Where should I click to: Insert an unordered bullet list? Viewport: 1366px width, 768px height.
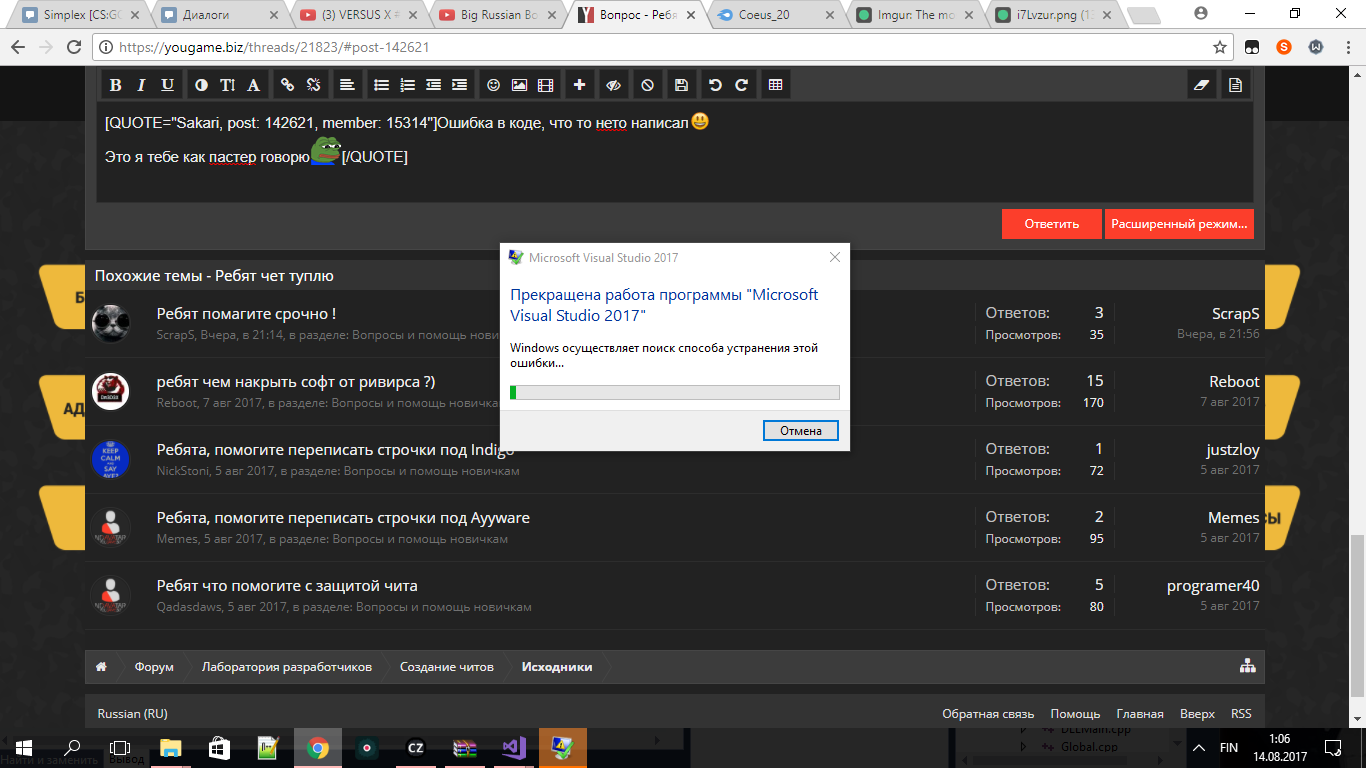click(x=381, y=85)
